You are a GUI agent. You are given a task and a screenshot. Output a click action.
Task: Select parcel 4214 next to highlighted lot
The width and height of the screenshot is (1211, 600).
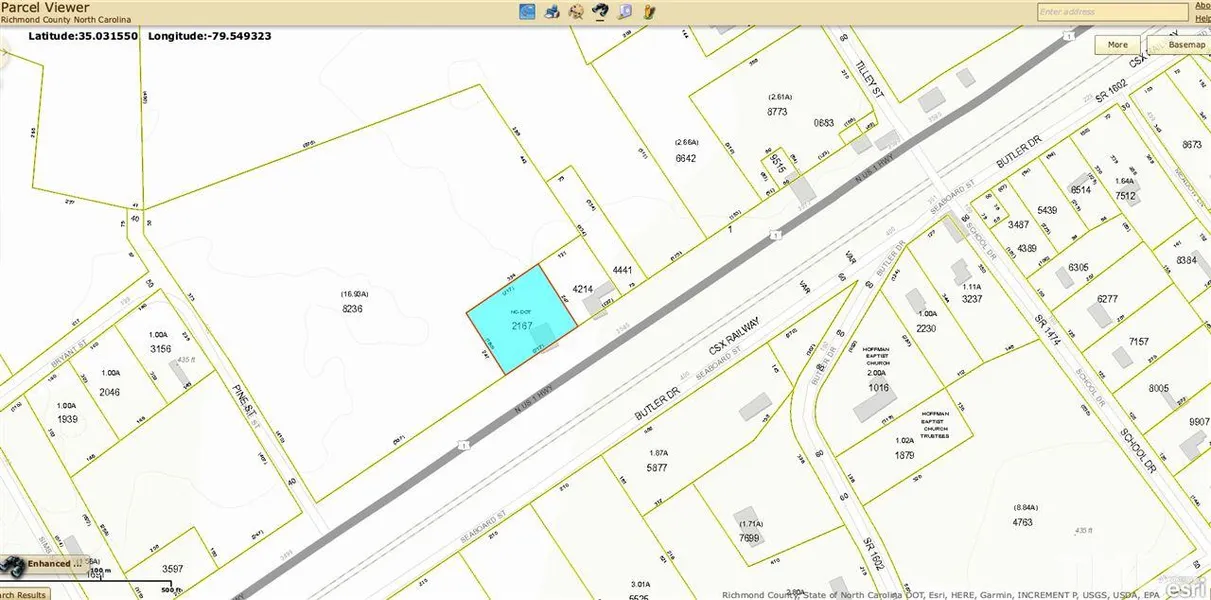point(584,290)
